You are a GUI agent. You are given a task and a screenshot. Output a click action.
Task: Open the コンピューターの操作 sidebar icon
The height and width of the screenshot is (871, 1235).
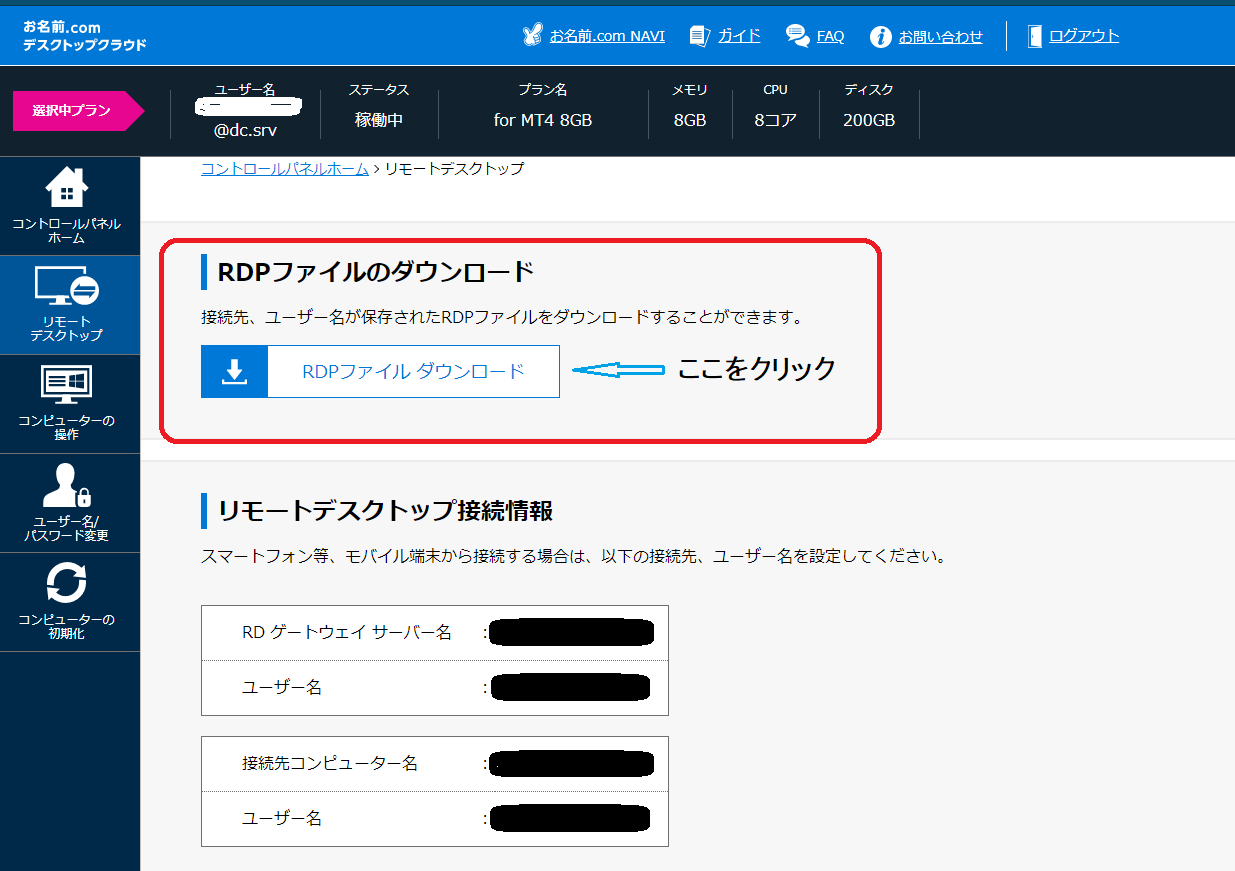click(66, 386)
